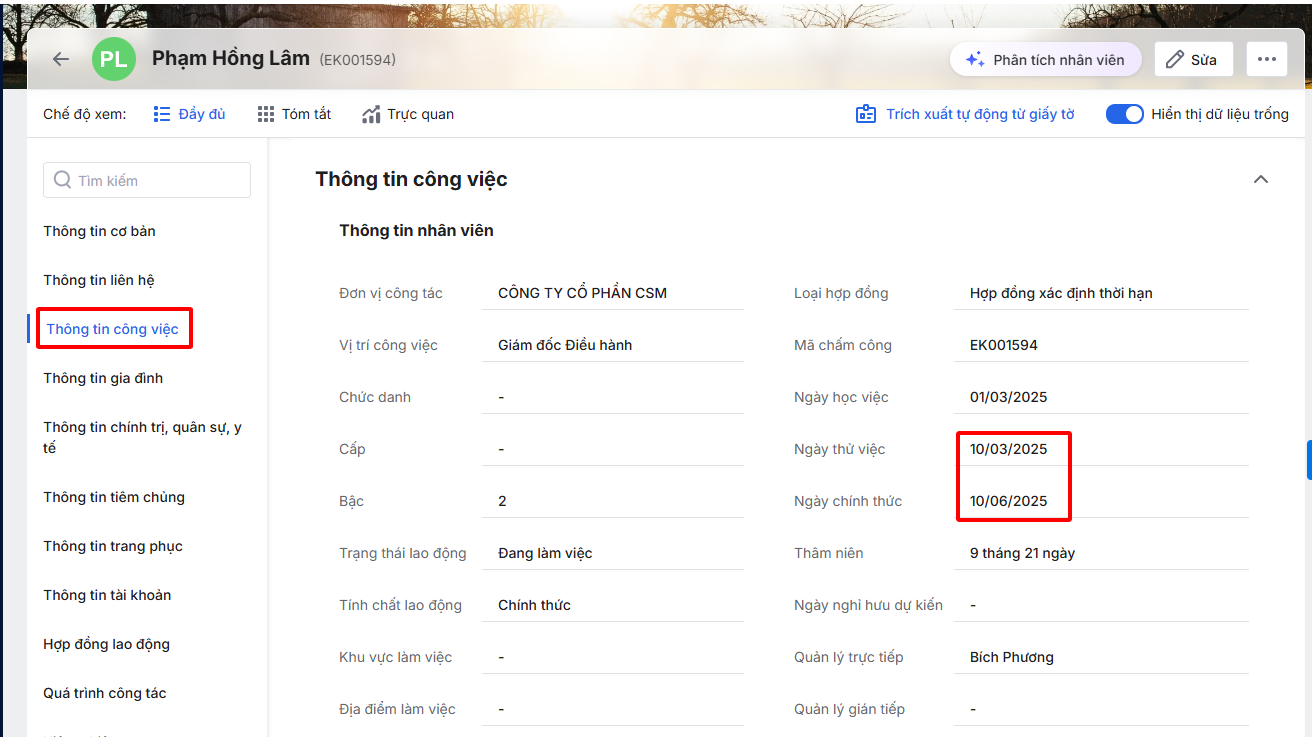Screen dimensions: 1312x737
Task: Click the Sửa edit button
Action: pos(1193,60)
